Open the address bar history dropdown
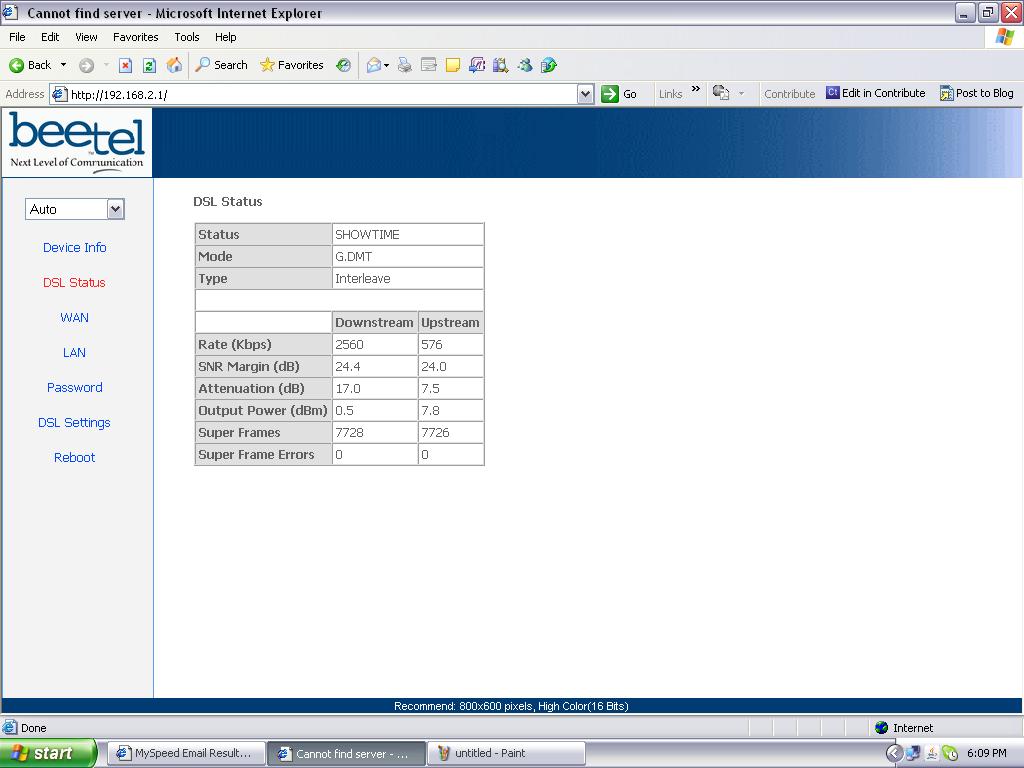 point(586,94)
